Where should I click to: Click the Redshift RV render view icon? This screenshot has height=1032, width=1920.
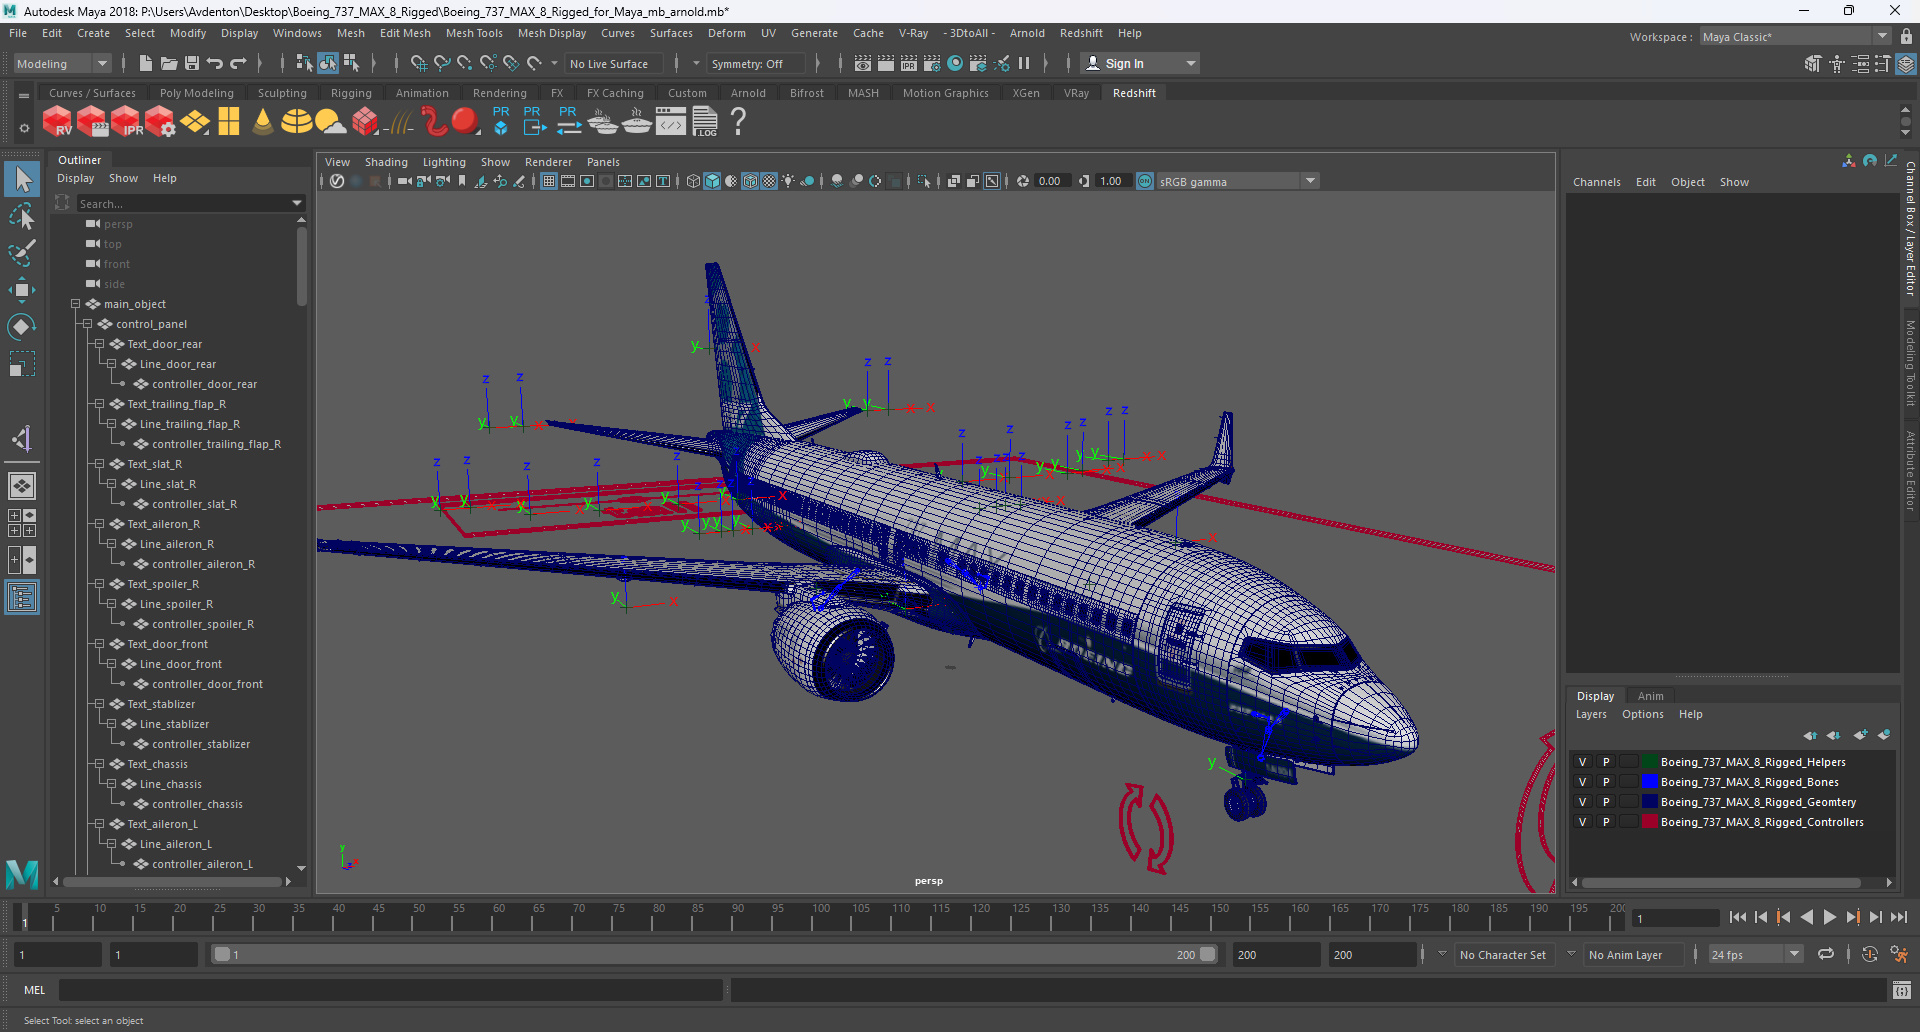[x=57, y=122]
